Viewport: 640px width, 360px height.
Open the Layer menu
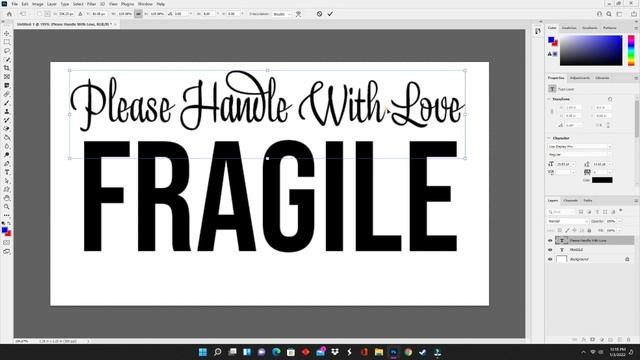coord(52,4)
